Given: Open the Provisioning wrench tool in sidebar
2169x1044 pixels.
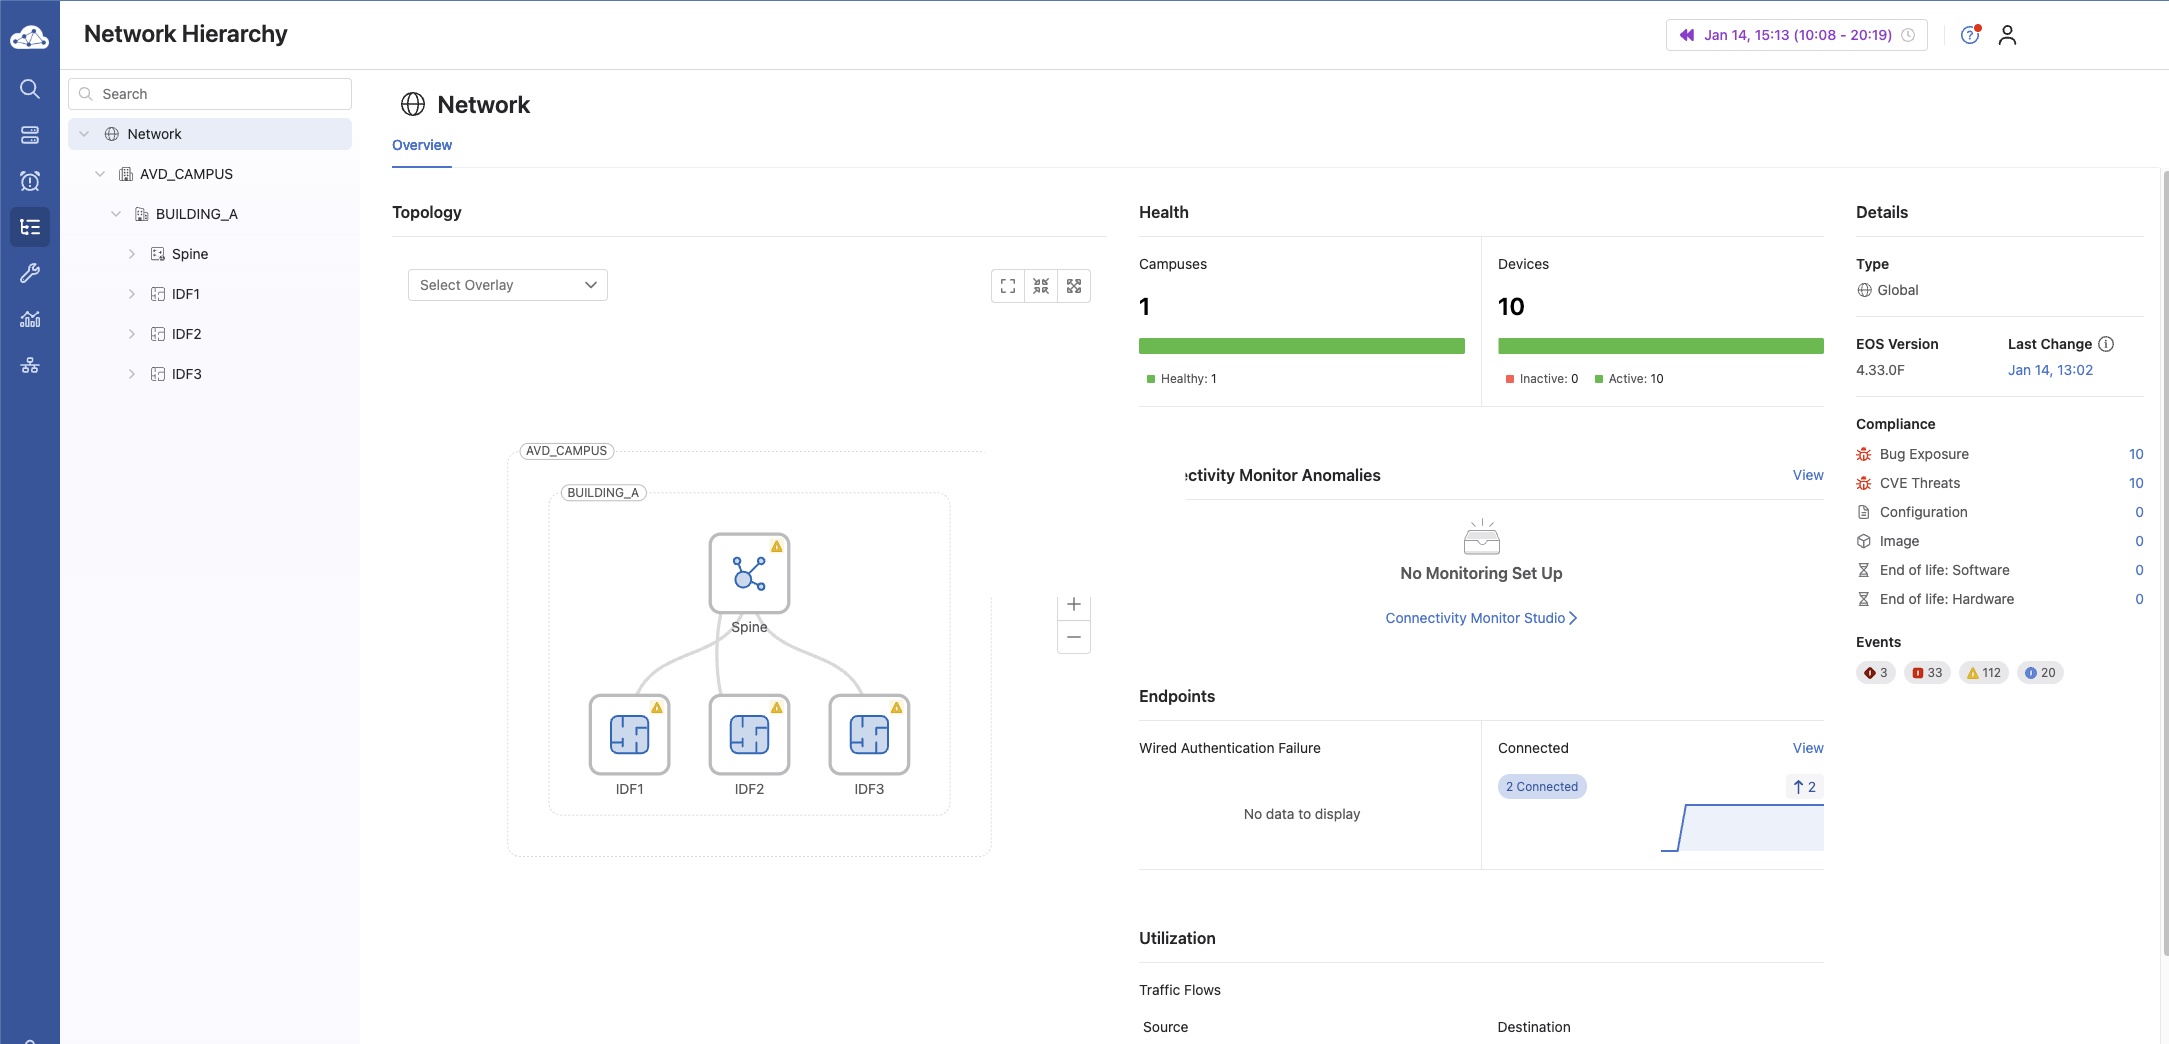Looking at the screenshot, I should click(30, 273).
